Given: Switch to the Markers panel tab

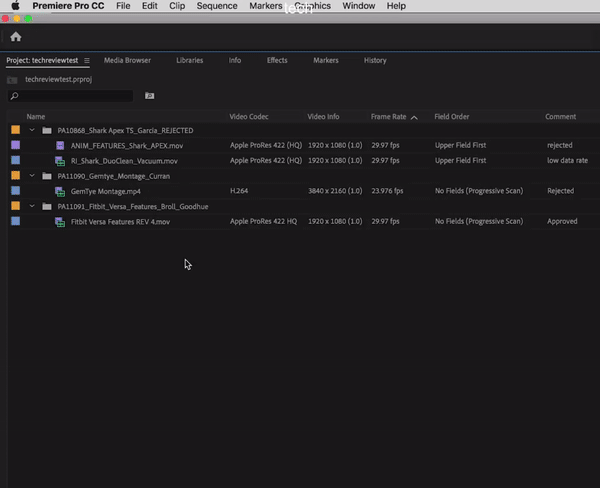Looking at the screenshot, I should [326, 60].
